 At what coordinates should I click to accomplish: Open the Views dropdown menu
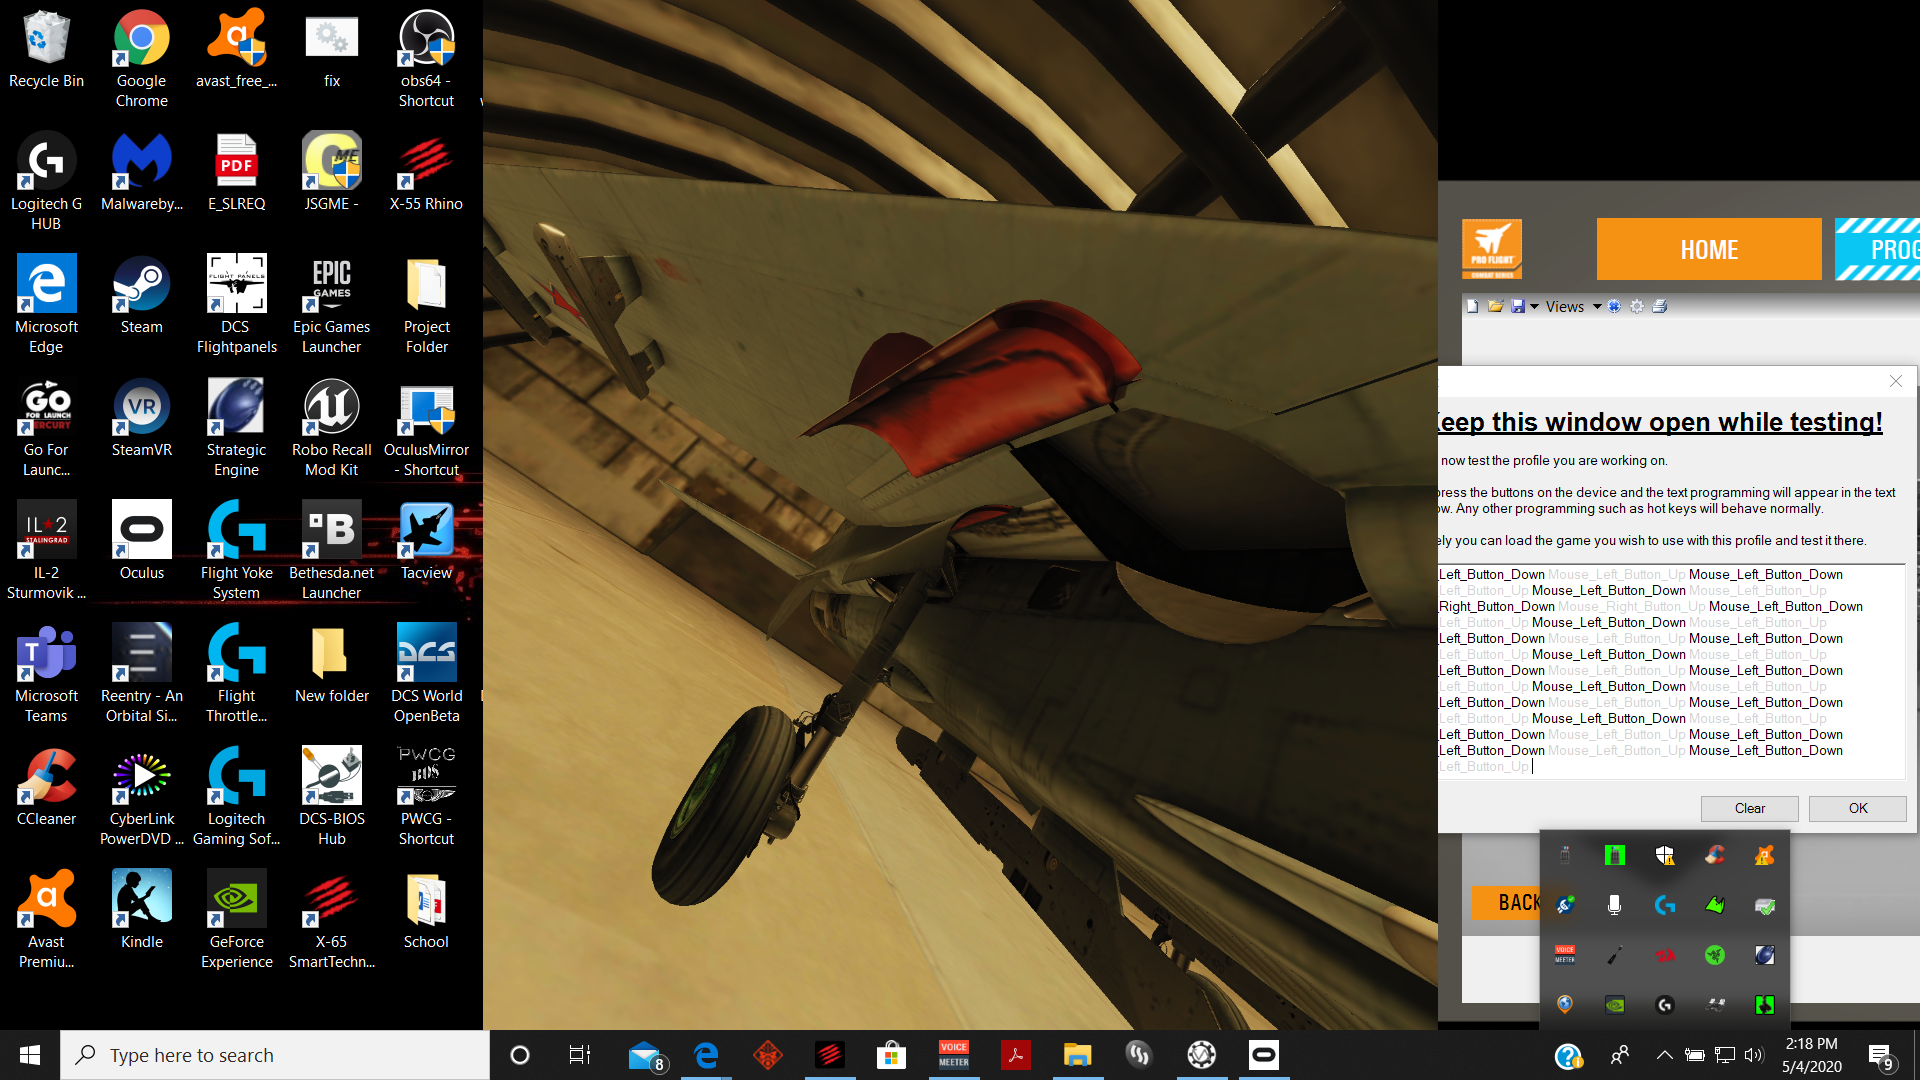[1573, 307]
